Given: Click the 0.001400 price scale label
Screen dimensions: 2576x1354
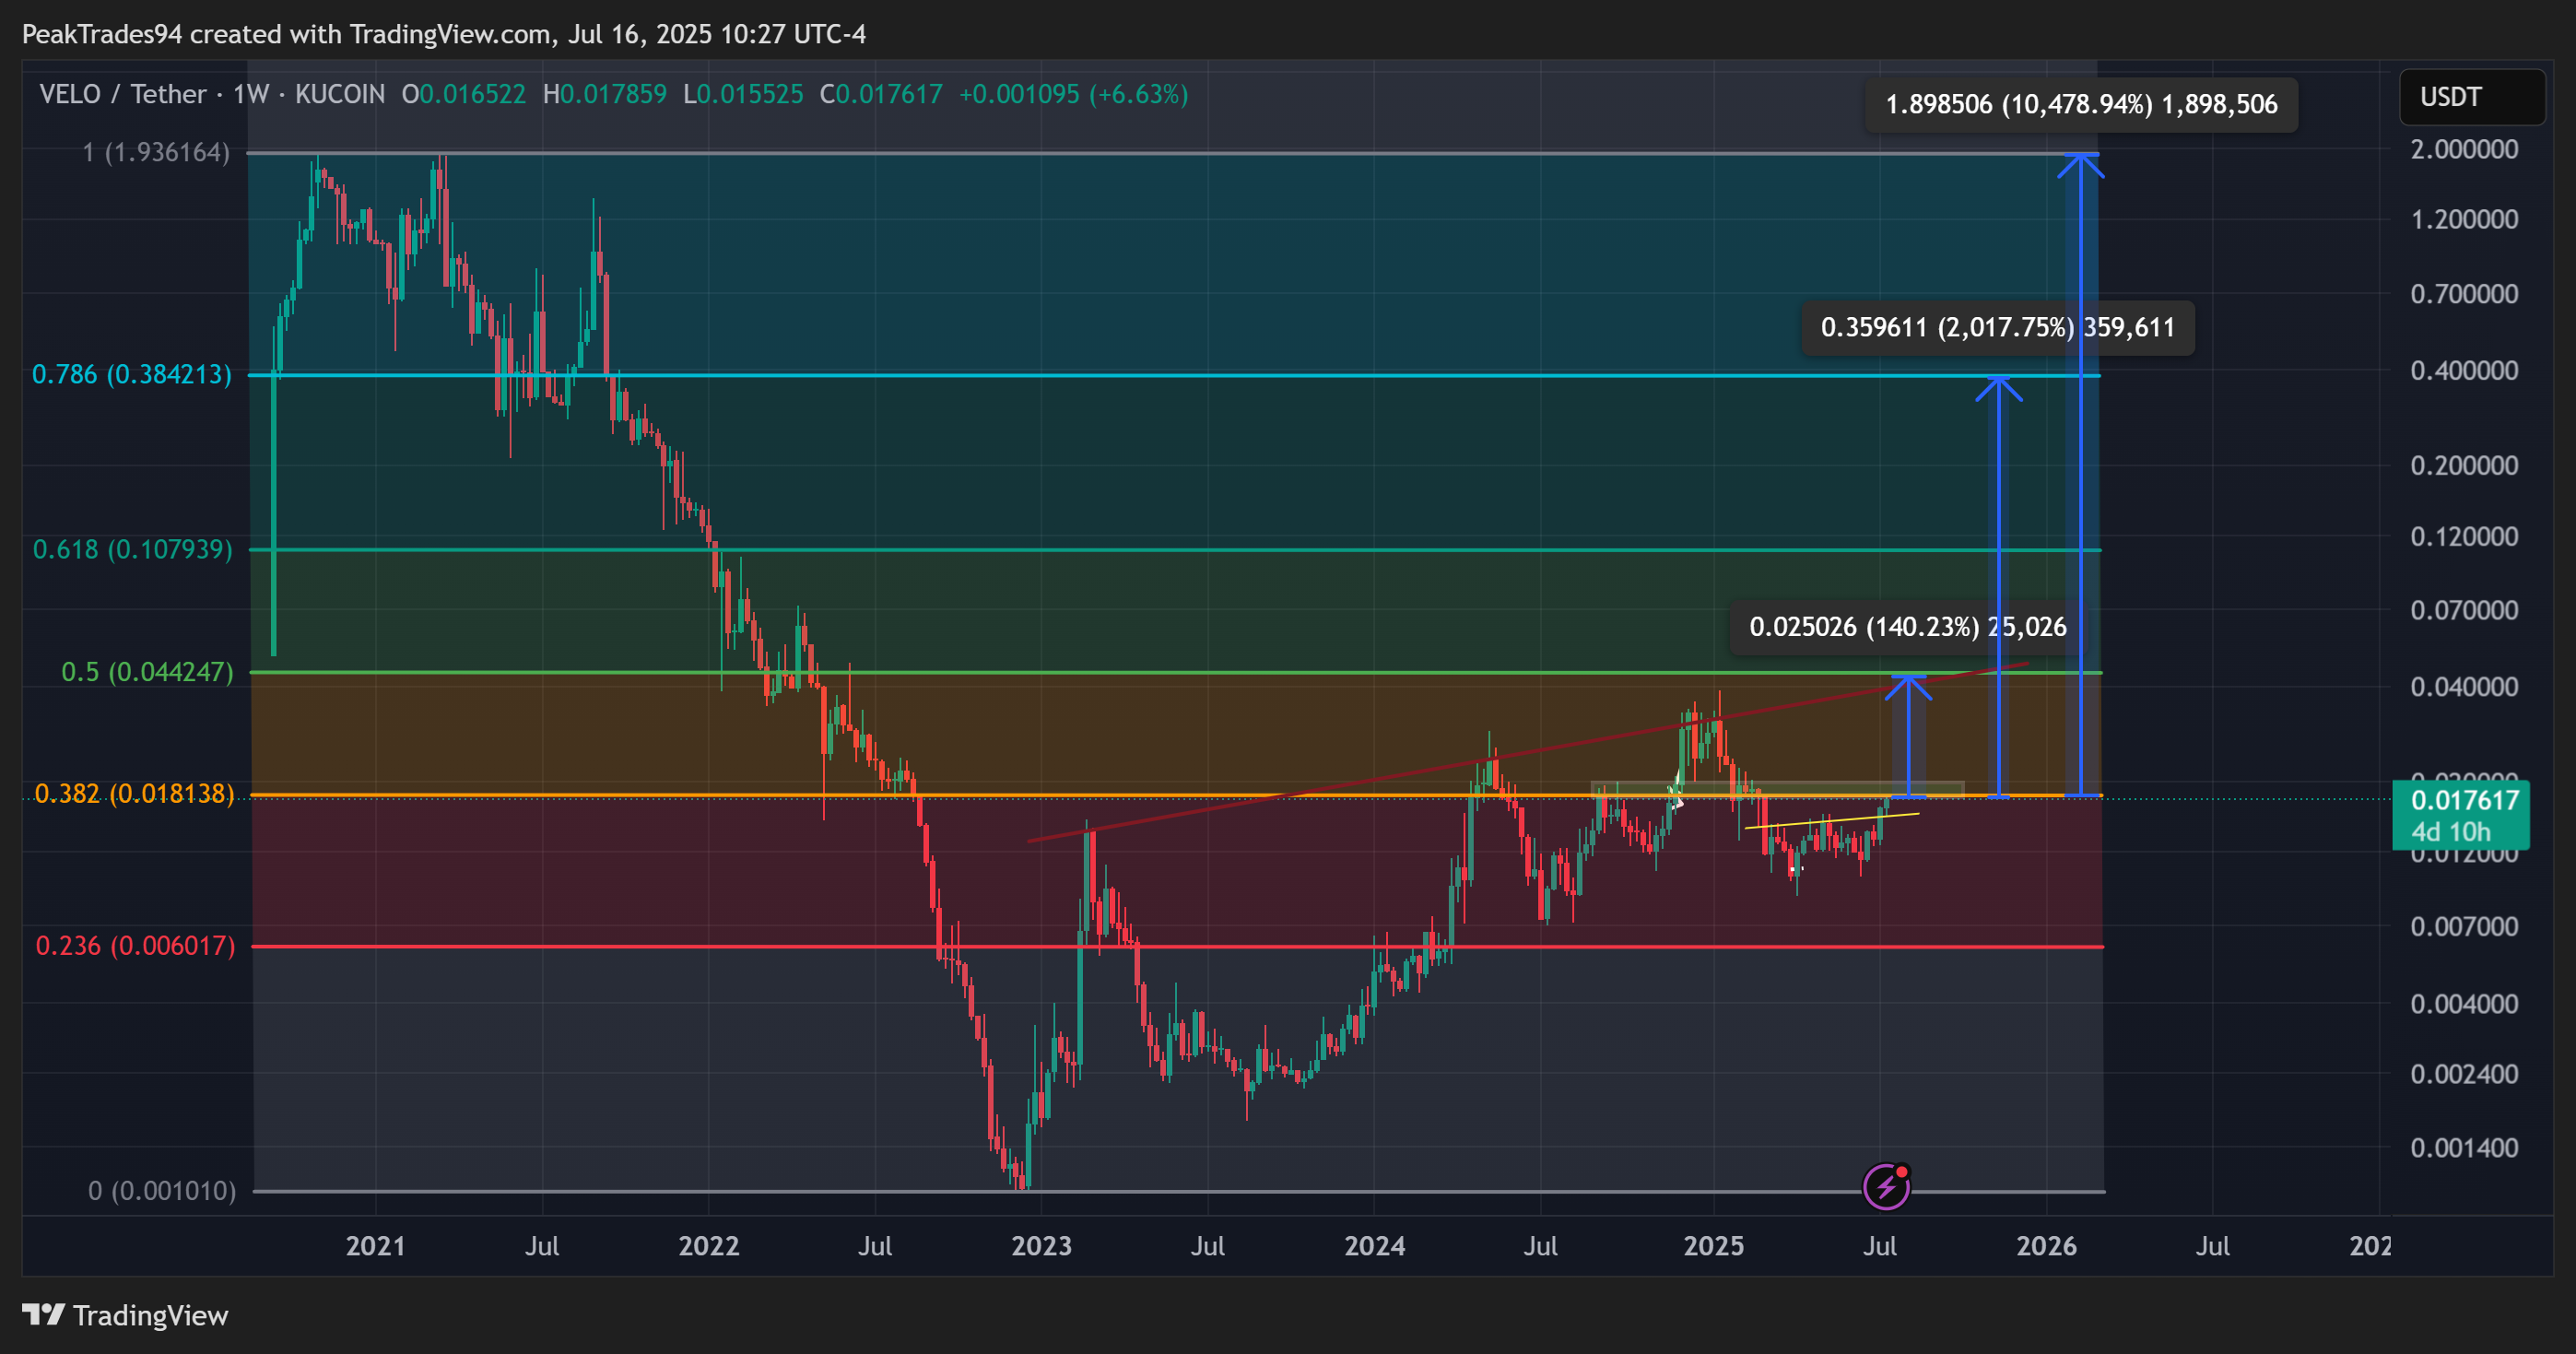Looking at the screenshot, I should point(2465,1148).
